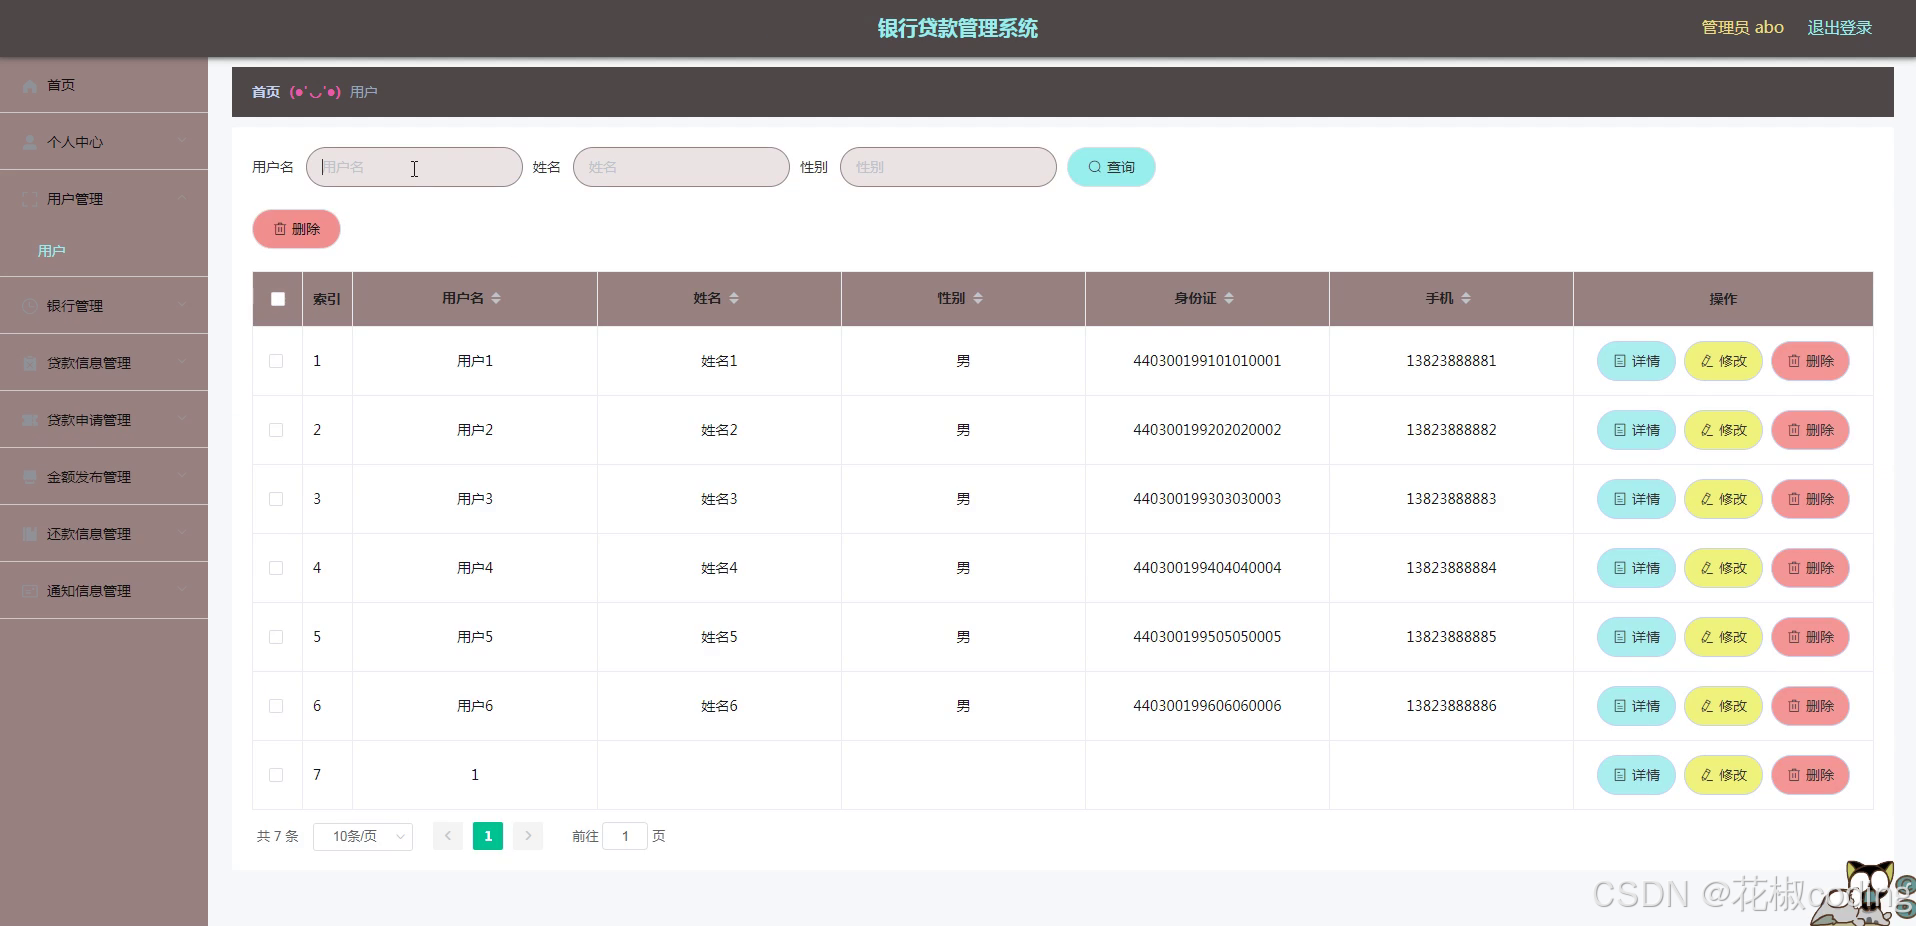Check the checkbox for row 用户3
Viewport: 1916px width, 926px height.
click(x=276, y=499)
